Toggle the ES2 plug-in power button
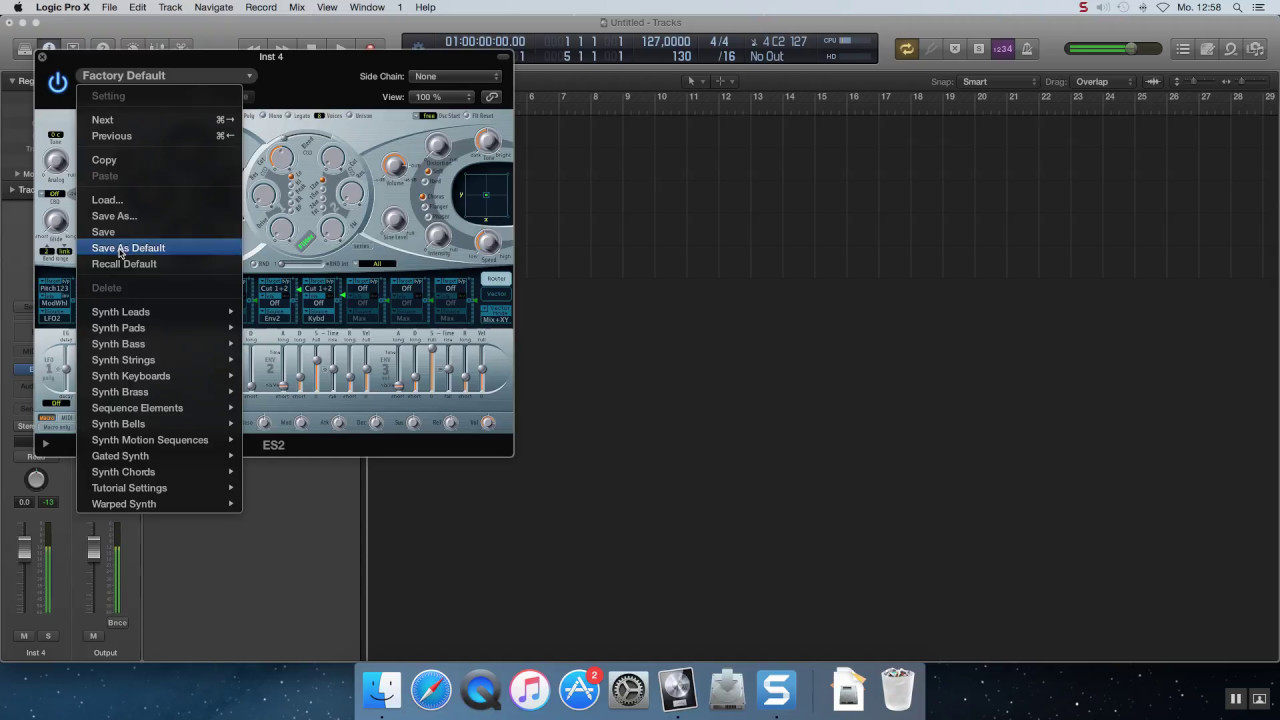 [57, 82]
